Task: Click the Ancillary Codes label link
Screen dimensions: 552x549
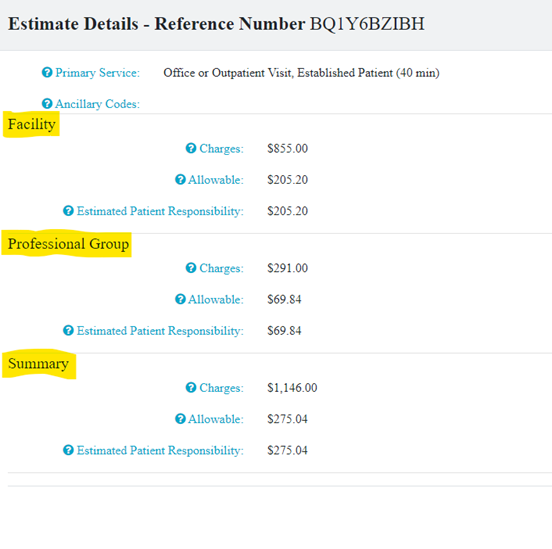Action: click(x=98, y=104)
